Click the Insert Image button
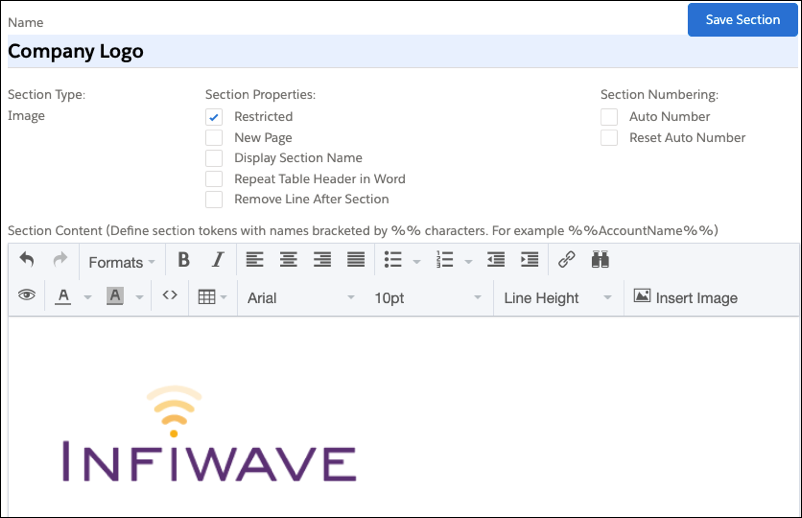 [x=685, y=297]
